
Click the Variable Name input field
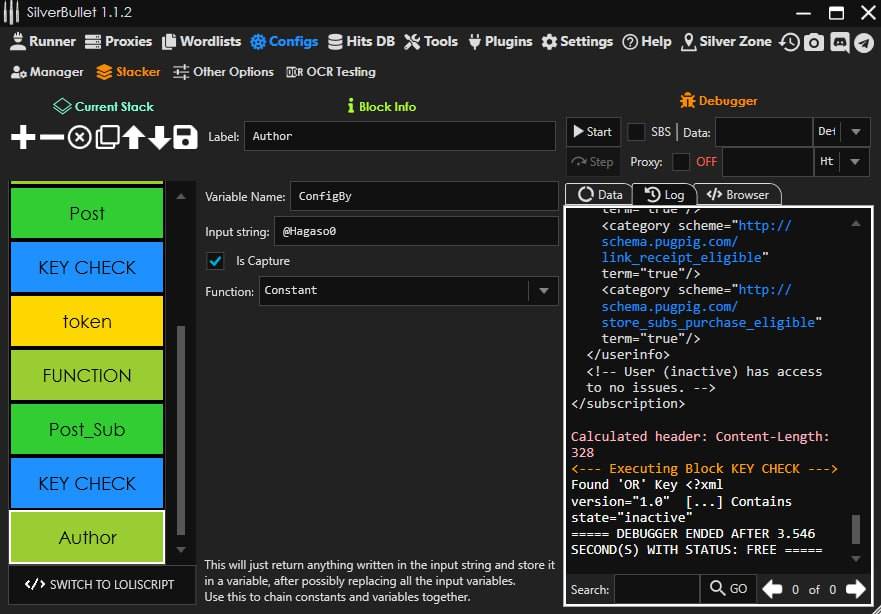[x=424, y=197]
